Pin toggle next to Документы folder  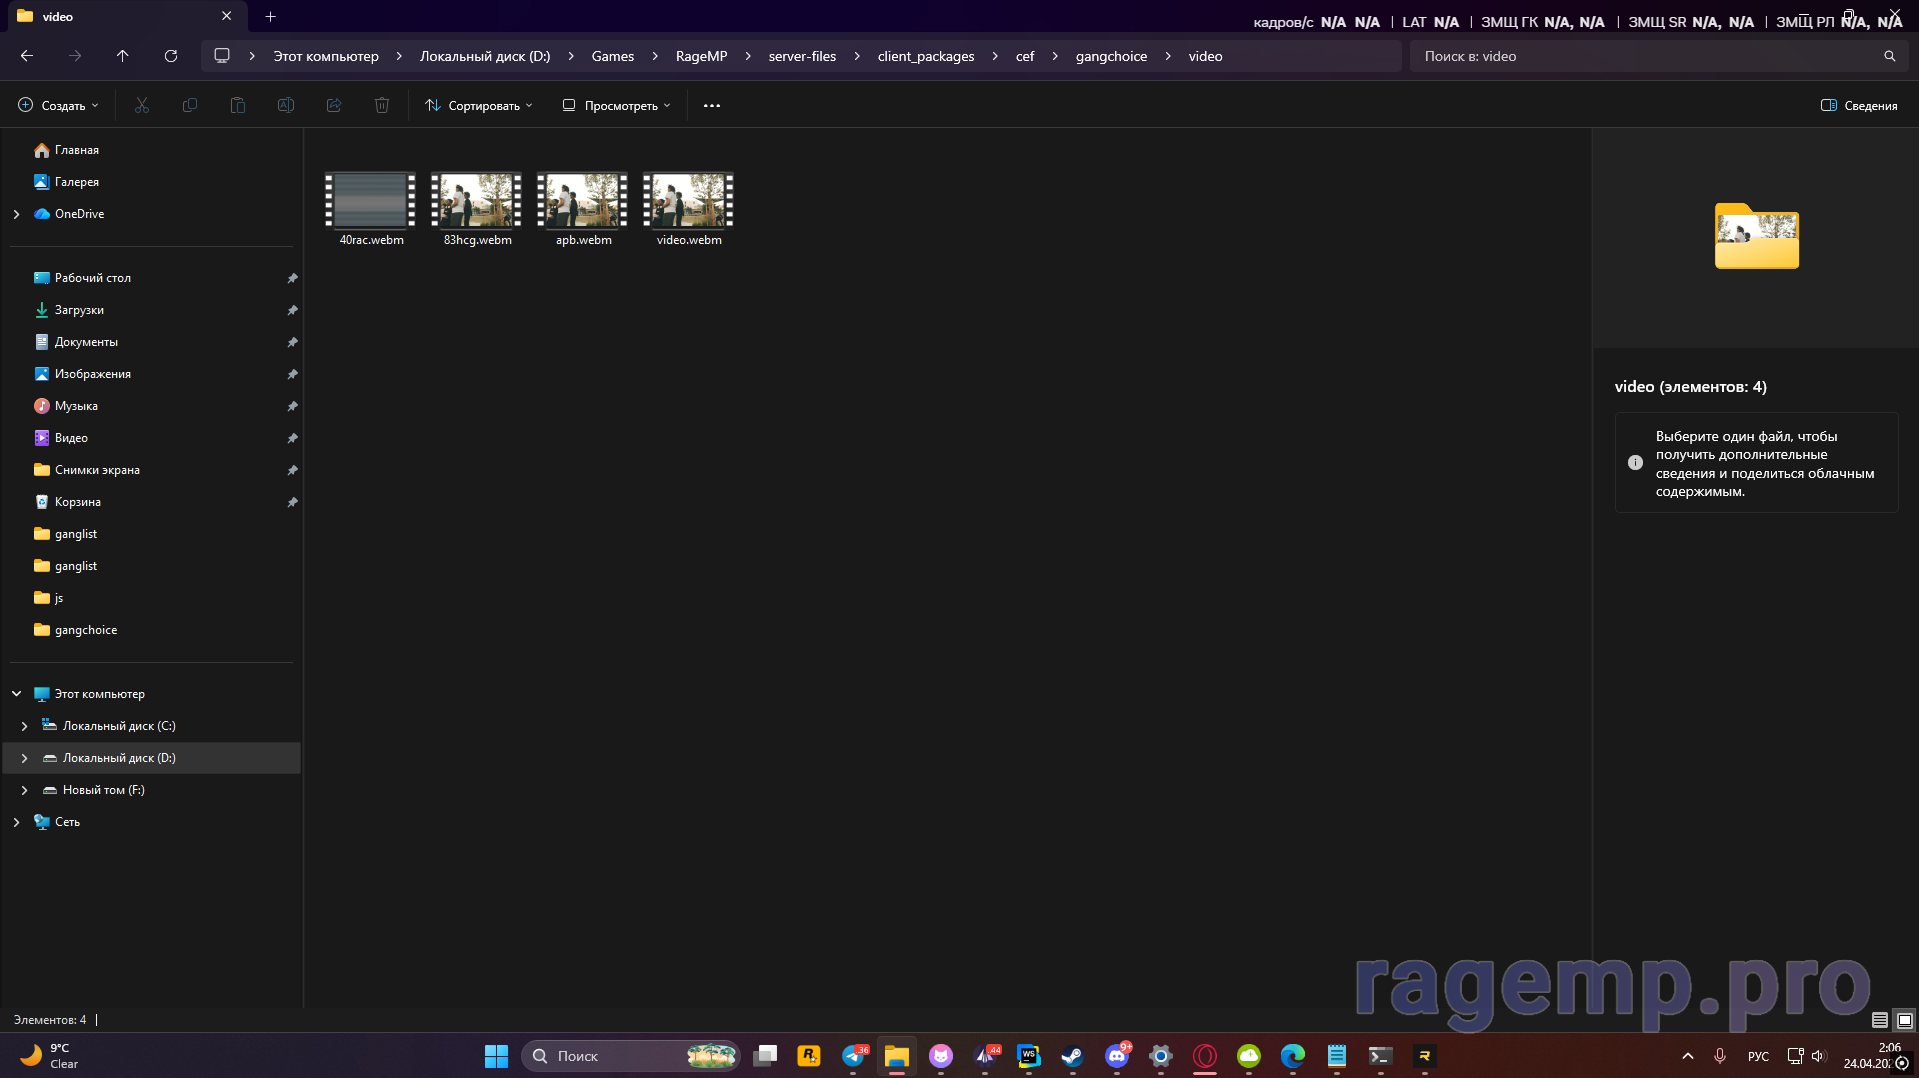[292, 342]
